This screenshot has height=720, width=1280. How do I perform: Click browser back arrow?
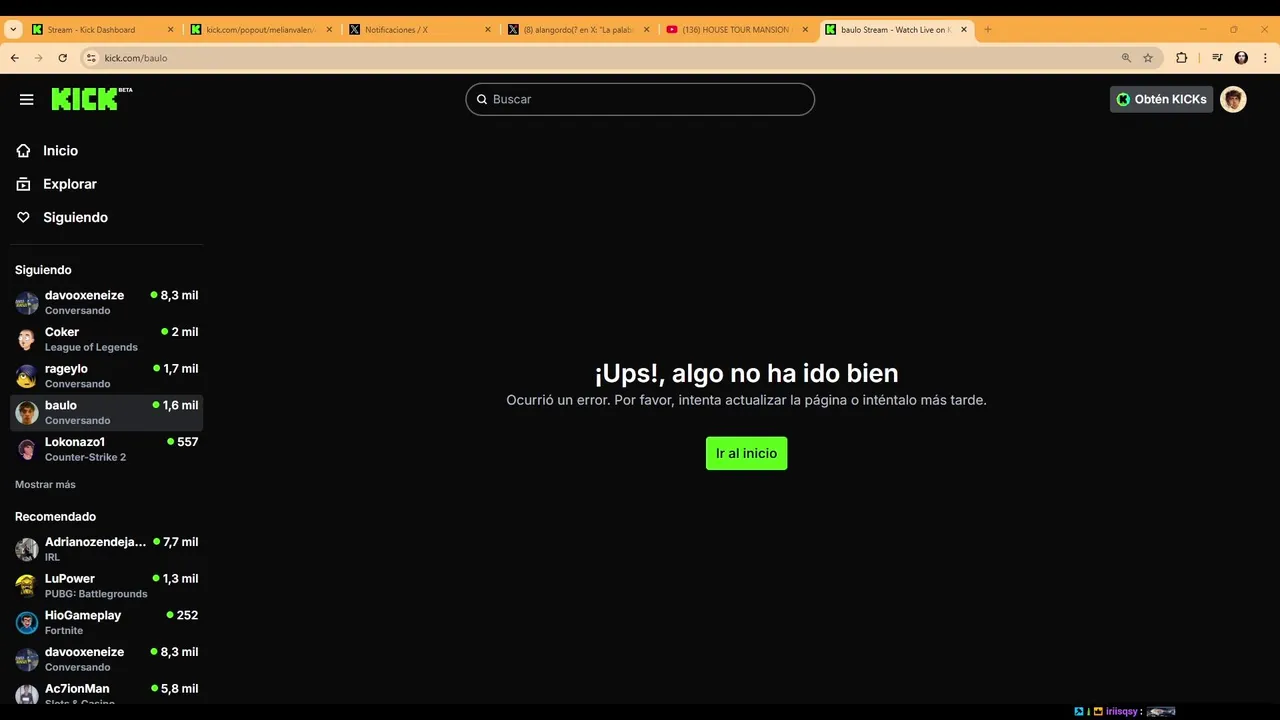(14, 58)
